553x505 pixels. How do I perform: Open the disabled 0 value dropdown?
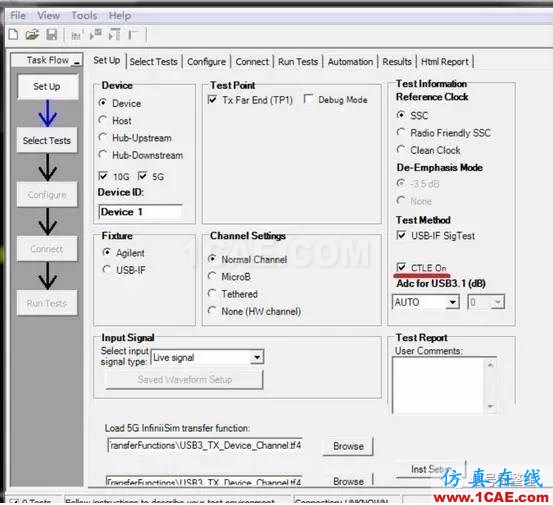pos(497,302)
